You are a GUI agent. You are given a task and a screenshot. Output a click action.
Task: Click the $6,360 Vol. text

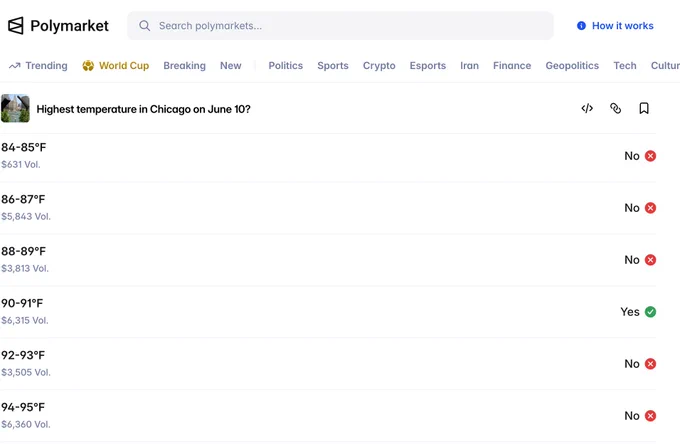(x=26, y=425)
